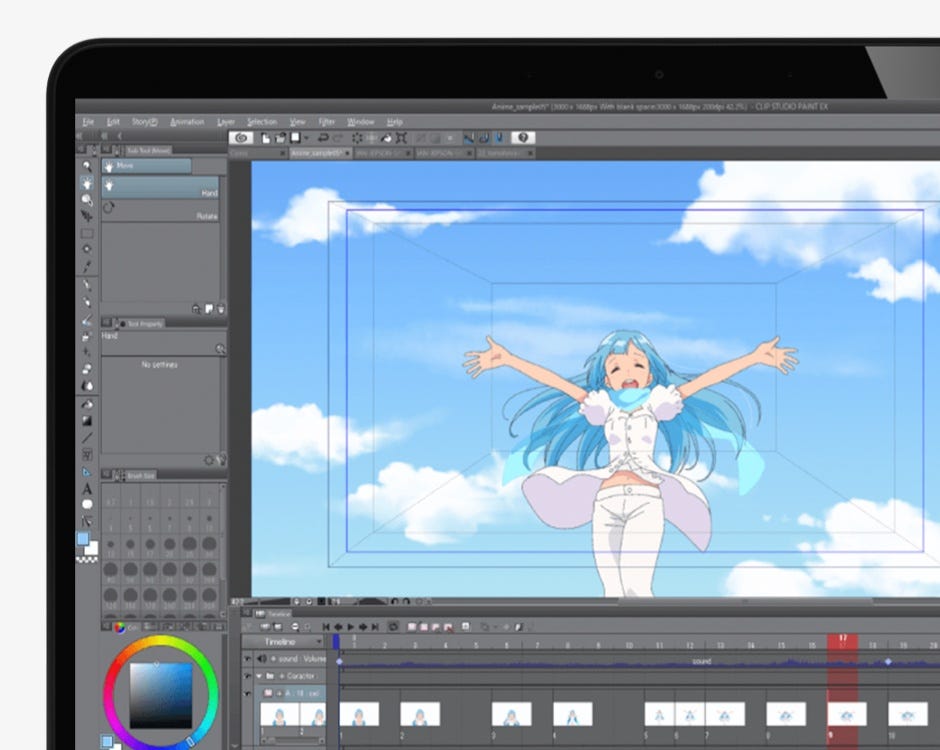Toggle Snap to Grid

click(x=498, y=138)
